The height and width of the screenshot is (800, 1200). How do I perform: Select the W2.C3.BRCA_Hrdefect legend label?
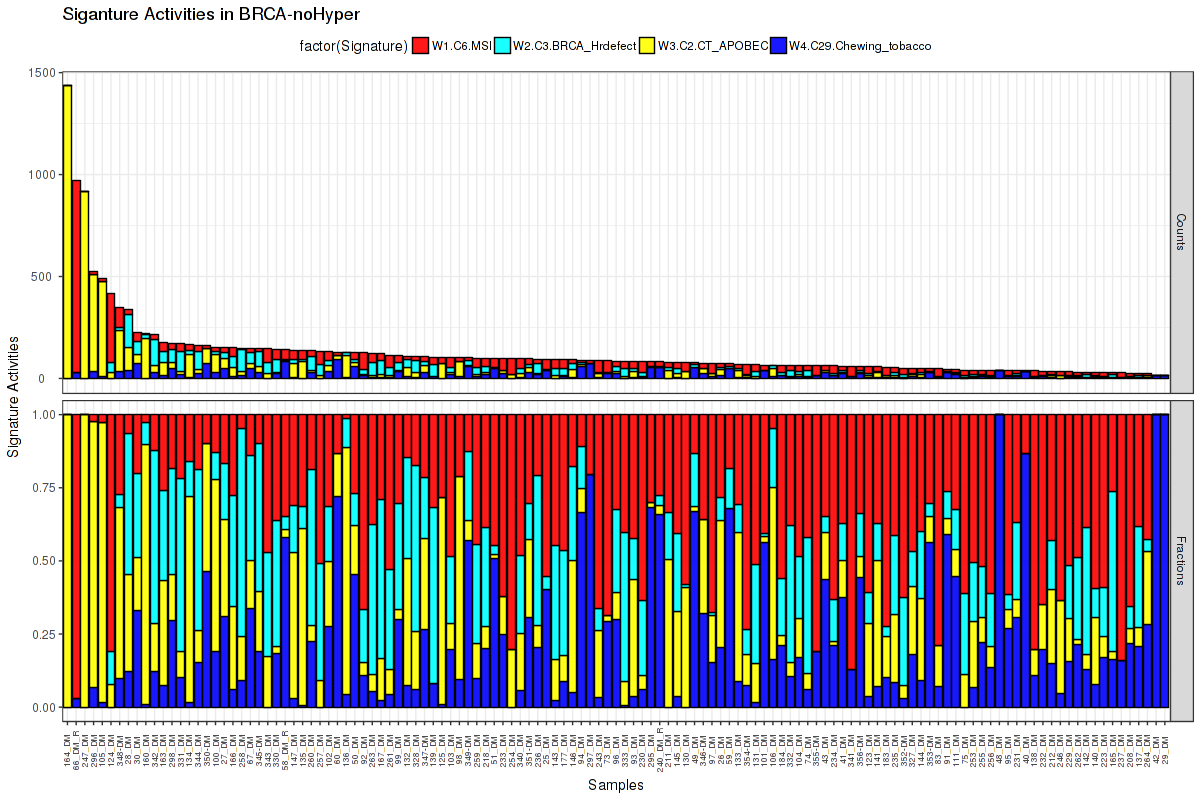(575, 45)
